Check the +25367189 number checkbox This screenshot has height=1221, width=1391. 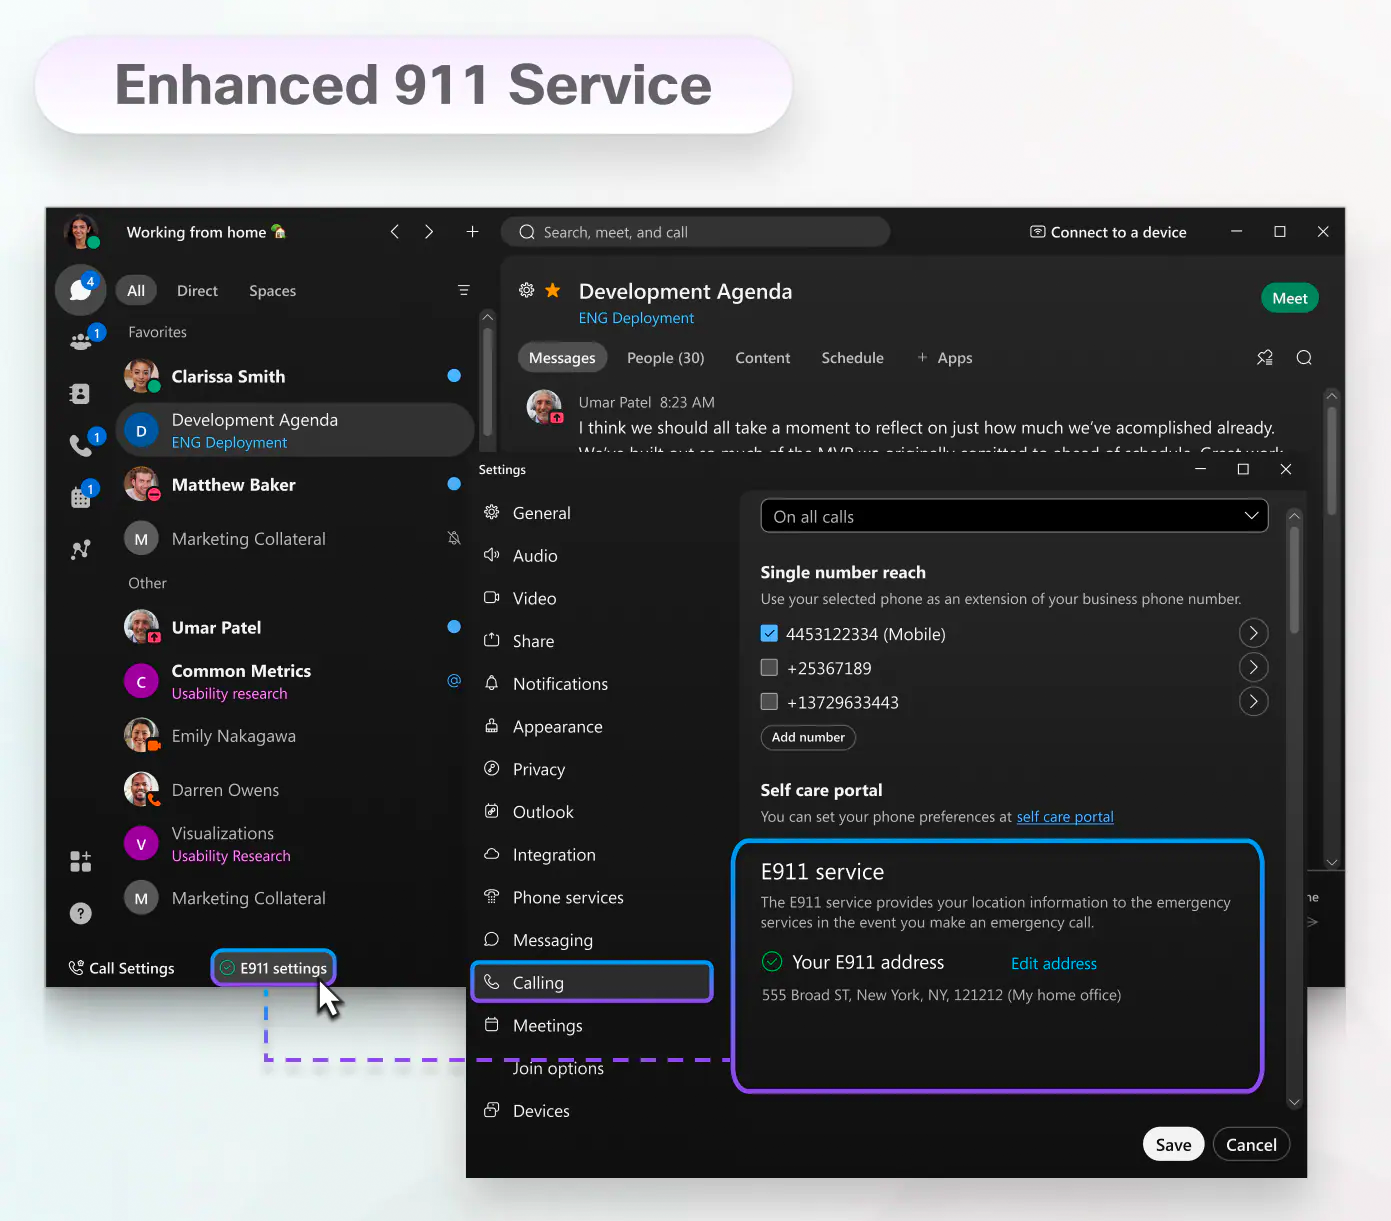[x=769, y=668]
